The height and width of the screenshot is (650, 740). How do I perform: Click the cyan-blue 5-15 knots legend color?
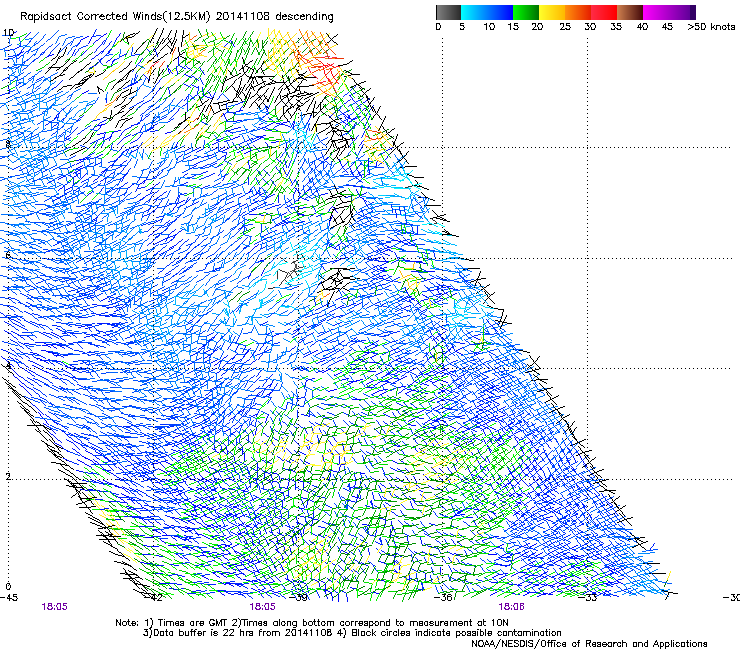click(487, 12)
